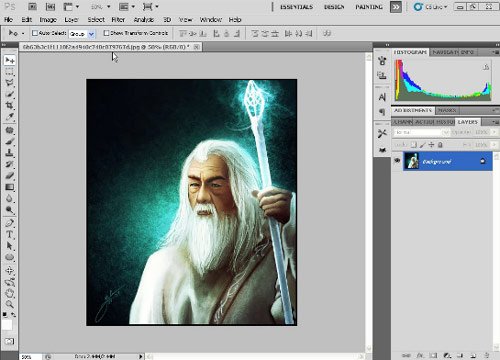Select the Zoom tool
This screenshot has width=500, height=360.
click(x=10, y=304)
